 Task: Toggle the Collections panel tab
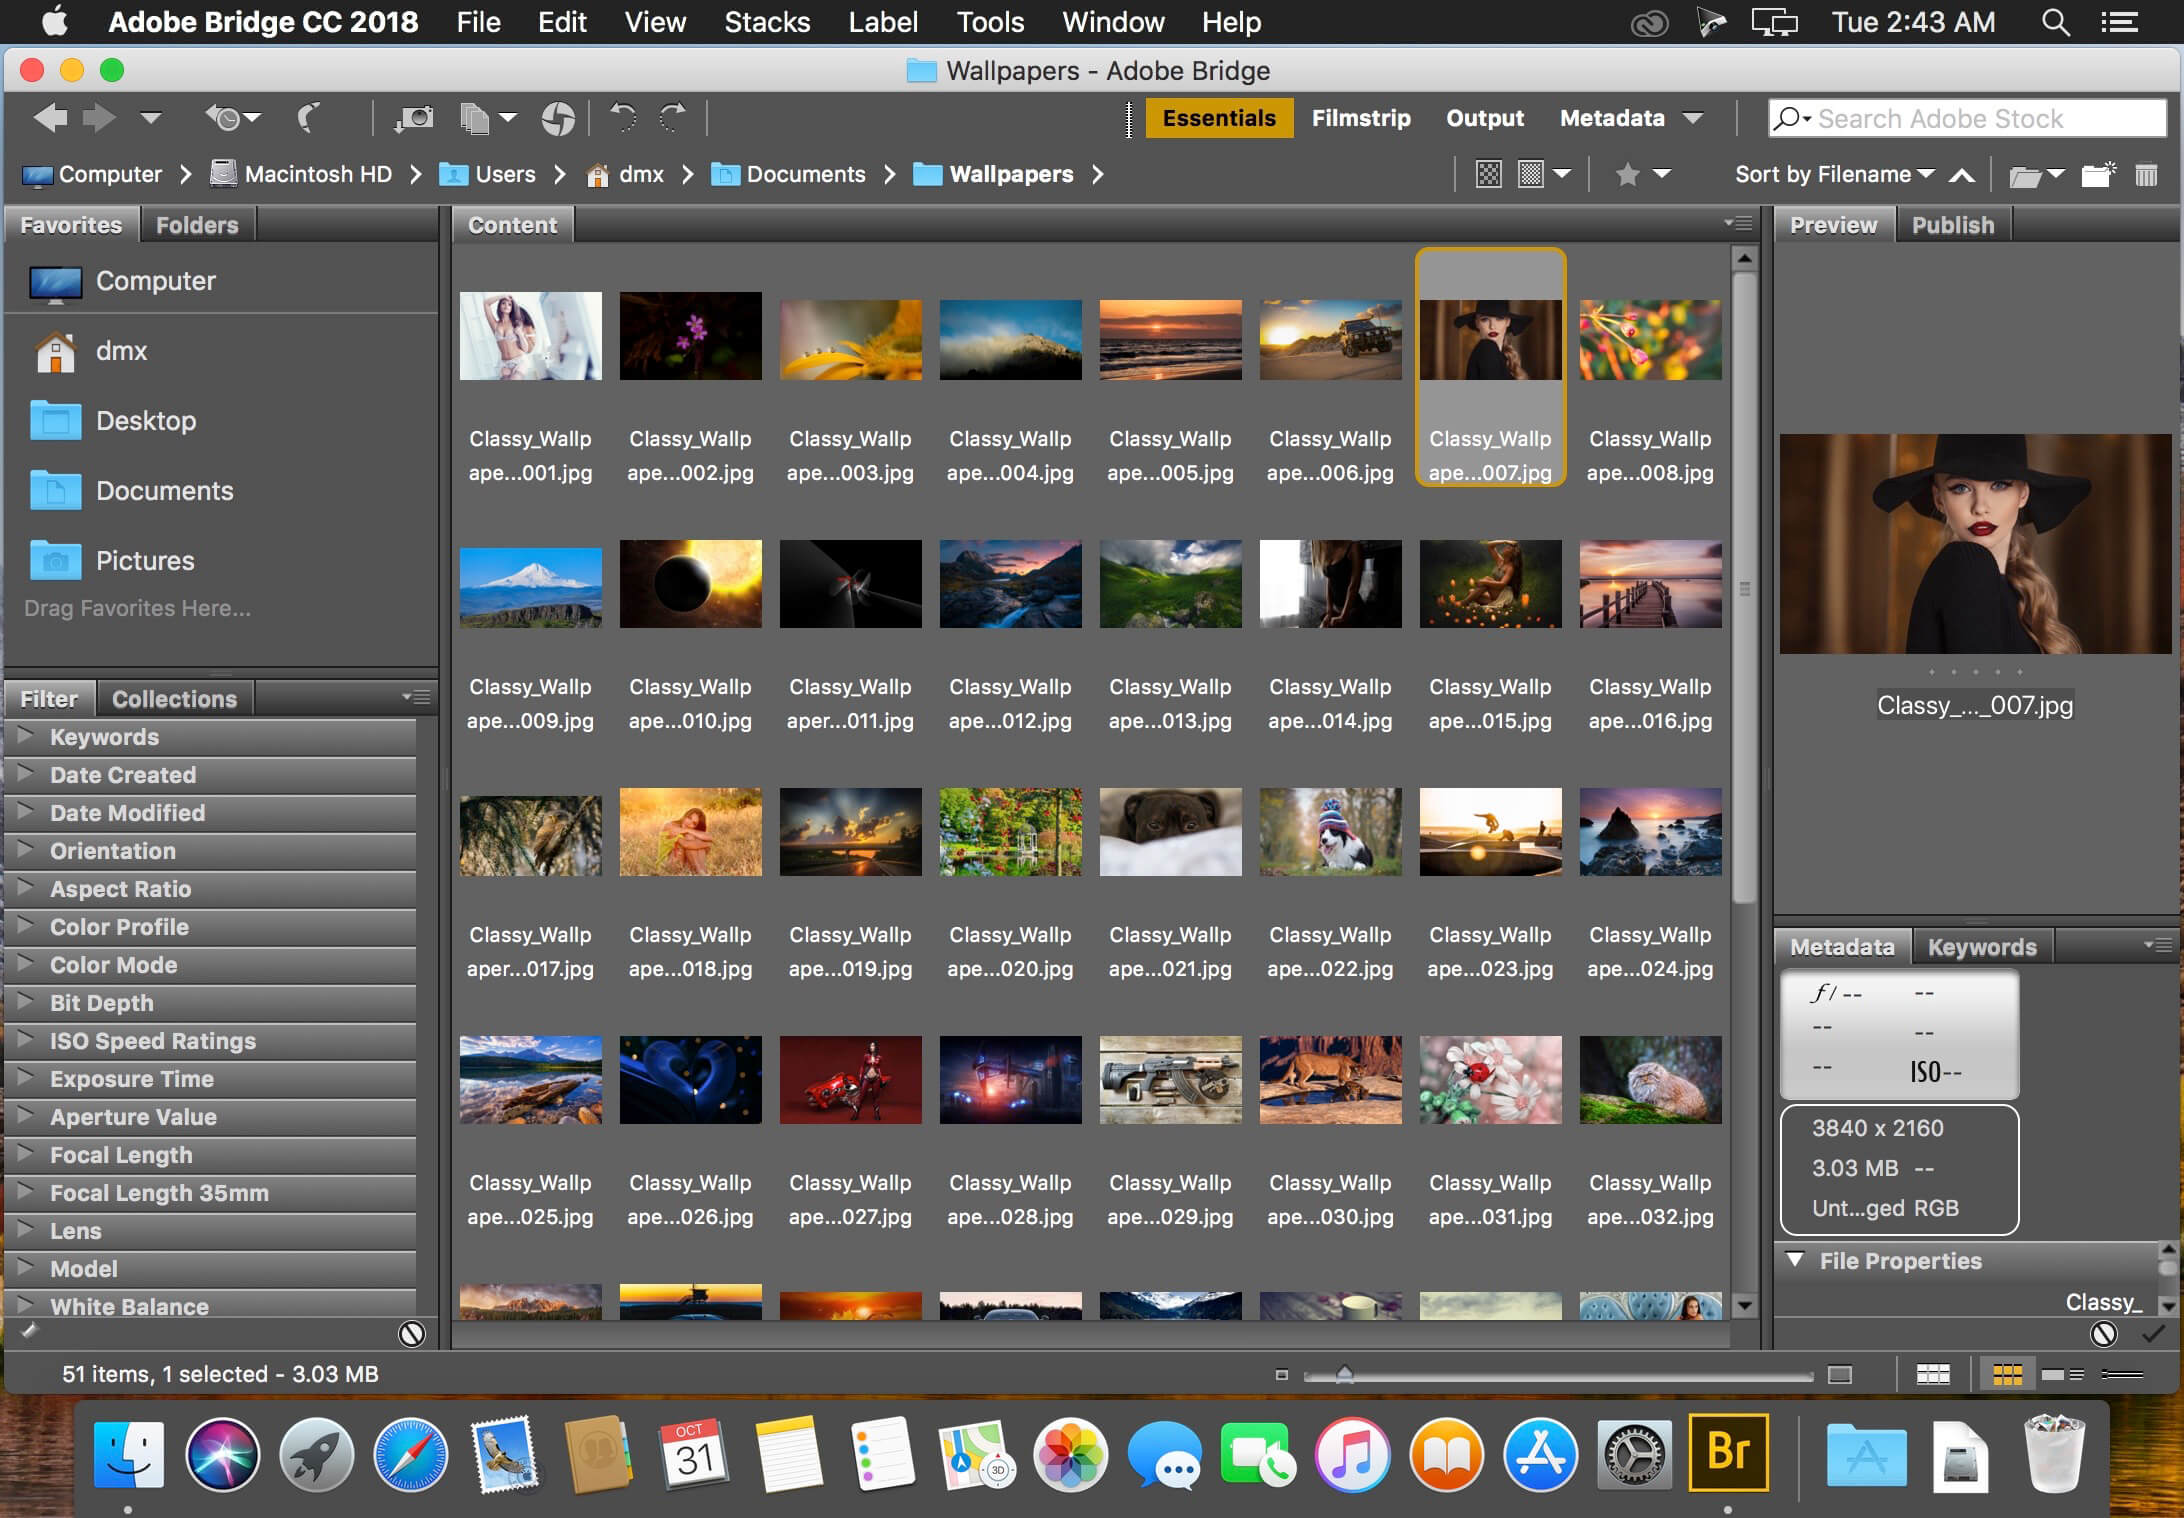[x=173, y=697]
